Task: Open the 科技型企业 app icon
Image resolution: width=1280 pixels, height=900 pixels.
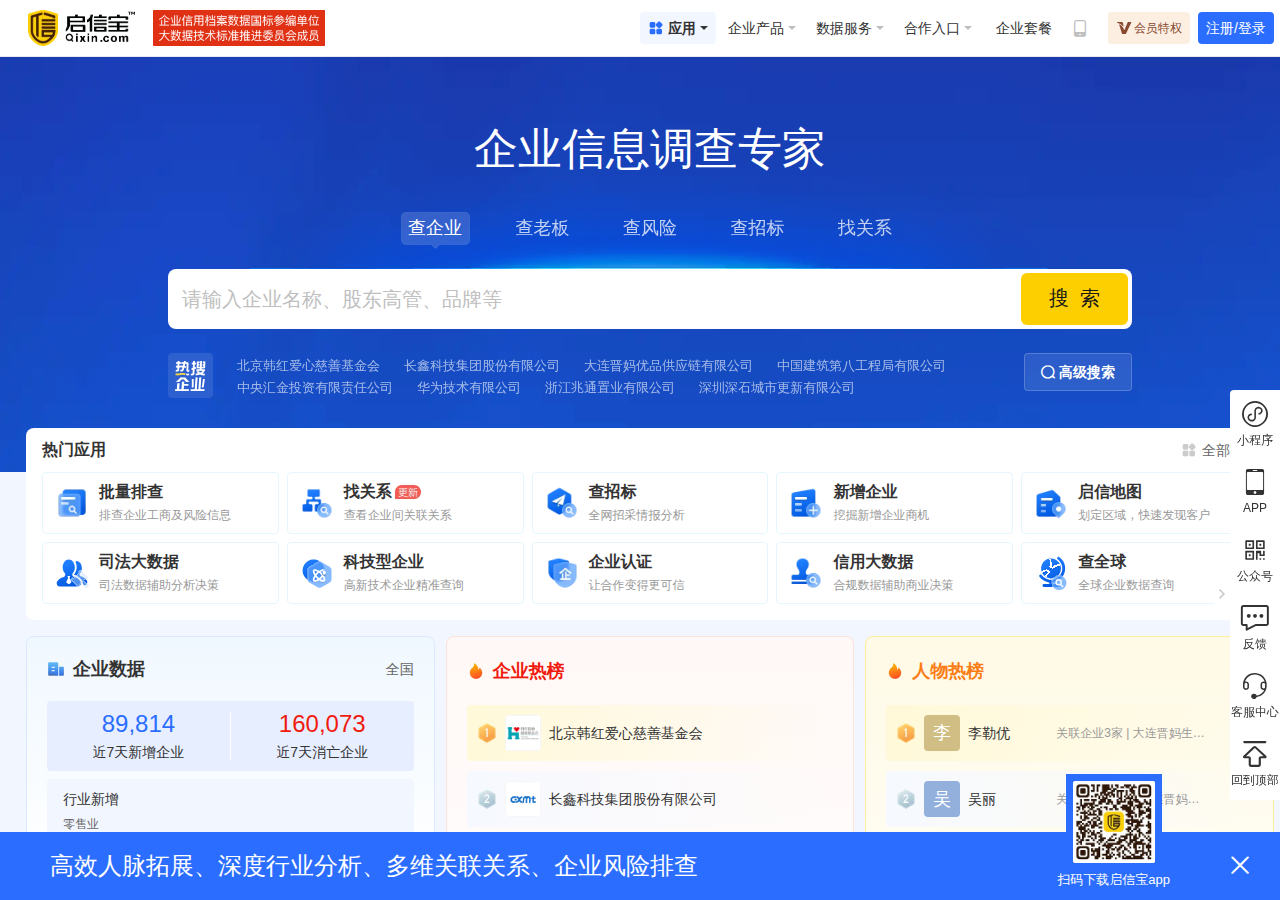Action: pos(317,573)
